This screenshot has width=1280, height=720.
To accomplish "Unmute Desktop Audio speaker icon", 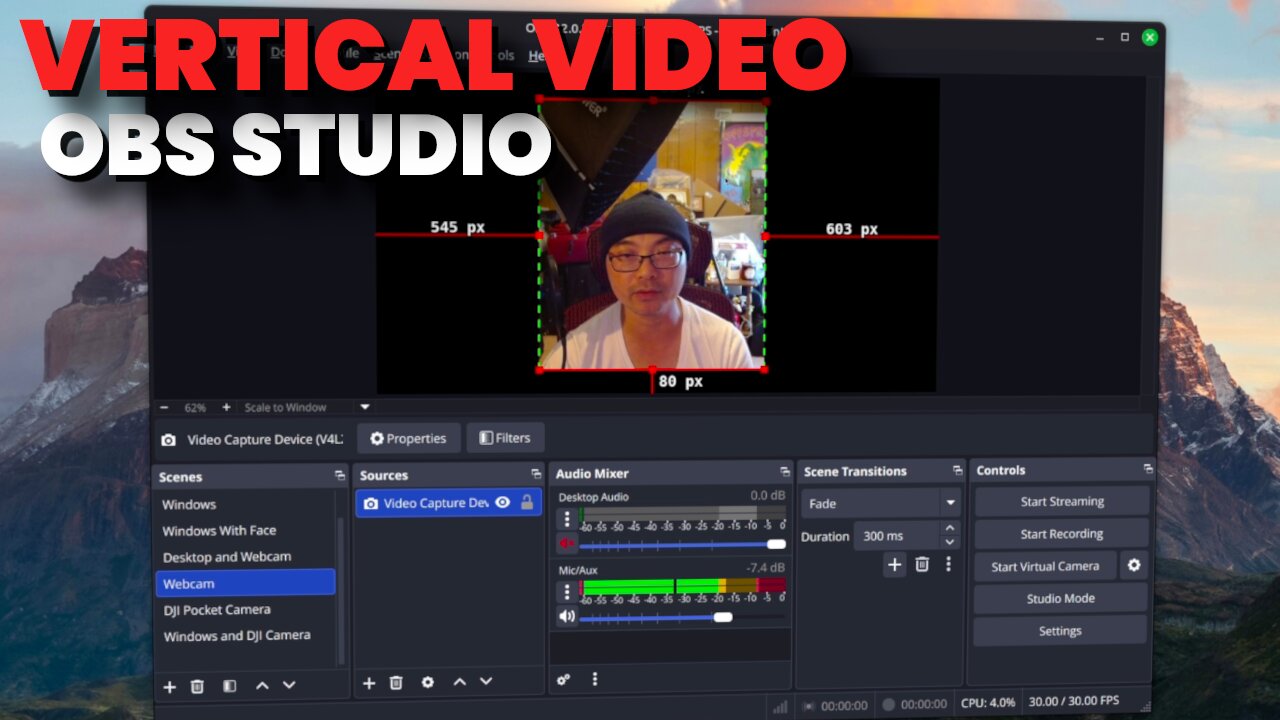I will click(x=567, y=543).
